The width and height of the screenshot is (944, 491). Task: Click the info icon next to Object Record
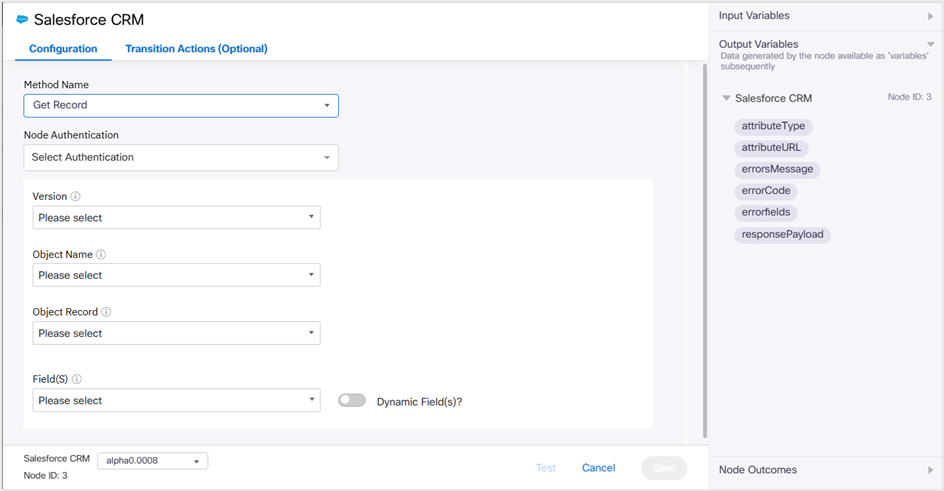pyautogui.click(x=106, y=312)
